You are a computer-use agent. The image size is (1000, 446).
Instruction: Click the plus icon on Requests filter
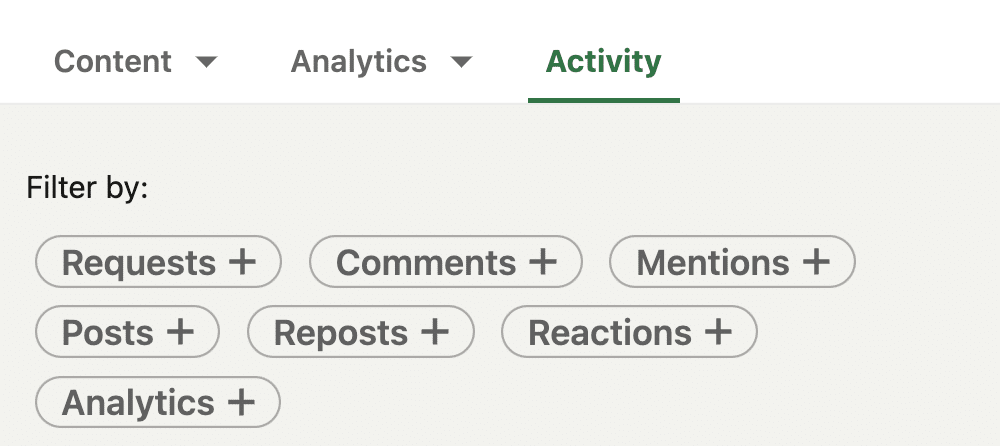pos(243,262)
